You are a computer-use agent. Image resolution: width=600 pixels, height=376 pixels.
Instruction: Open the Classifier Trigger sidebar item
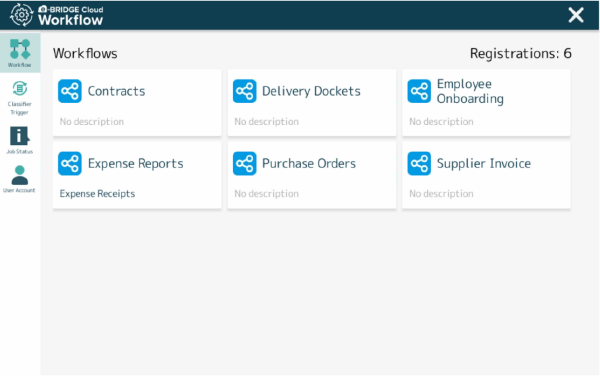pos(20,98)
